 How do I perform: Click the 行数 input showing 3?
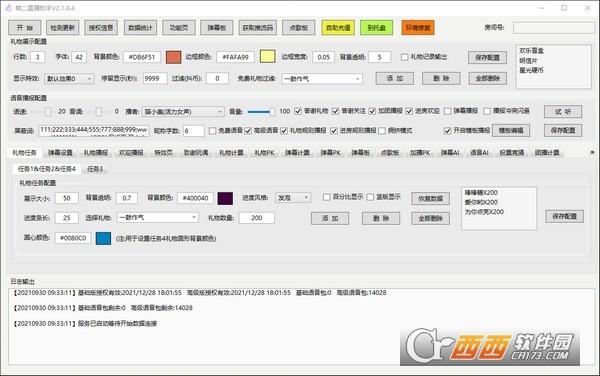(x=38, y=57)
